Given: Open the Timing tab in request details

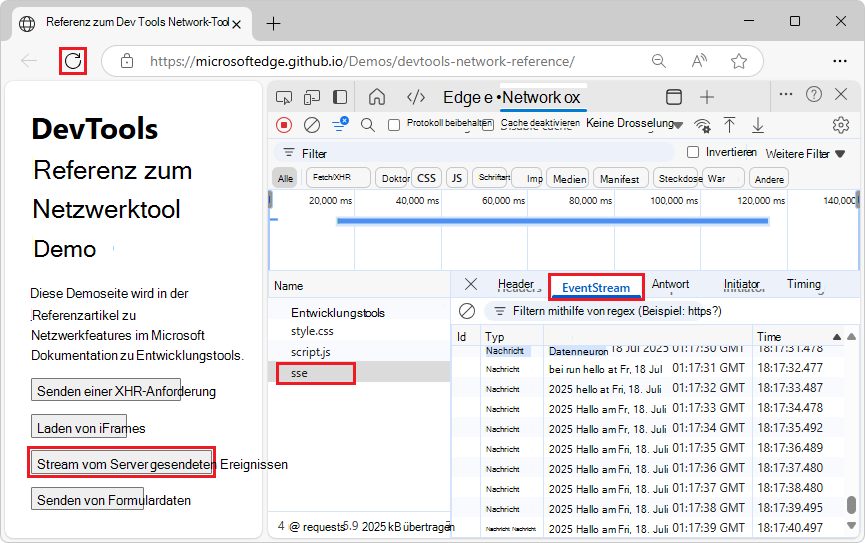Looking at the screenshot, I should coord(803,284).
